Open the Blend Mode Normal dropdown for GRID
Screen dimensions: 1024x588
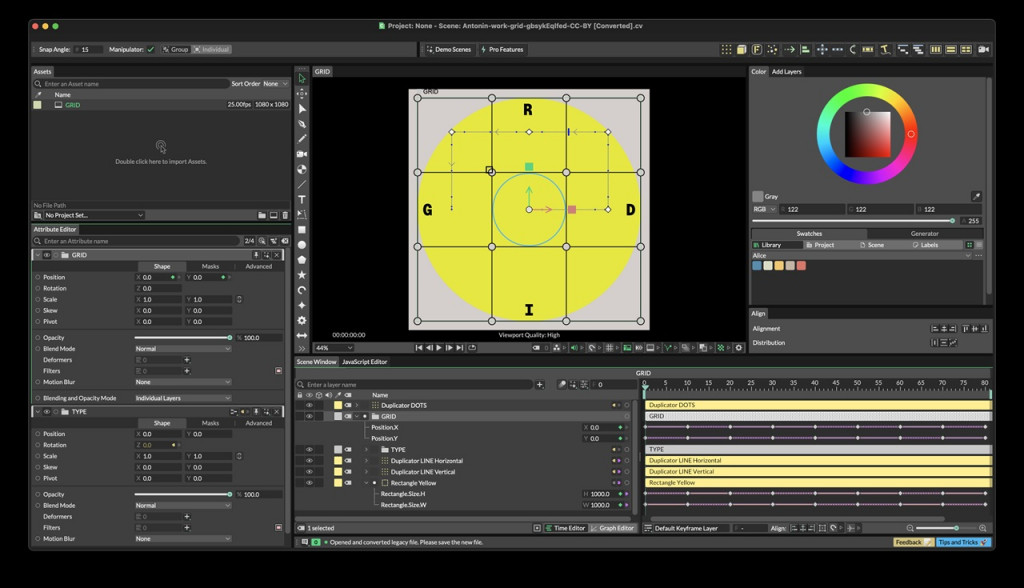184,349
